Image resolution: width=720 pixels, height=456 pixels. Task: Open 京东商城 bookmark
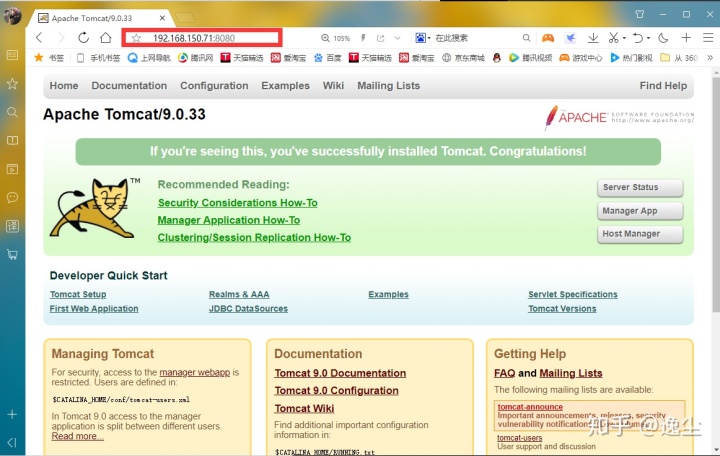tap(463, 57)
